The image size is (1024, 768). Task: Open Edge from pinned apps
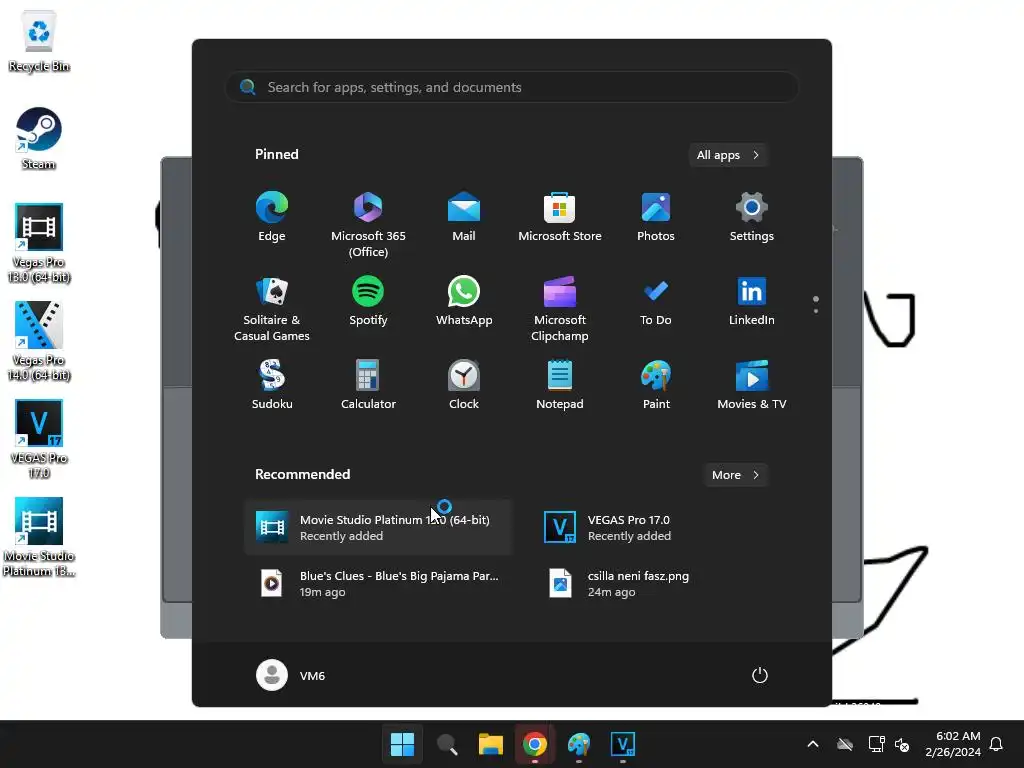[272, 217]
